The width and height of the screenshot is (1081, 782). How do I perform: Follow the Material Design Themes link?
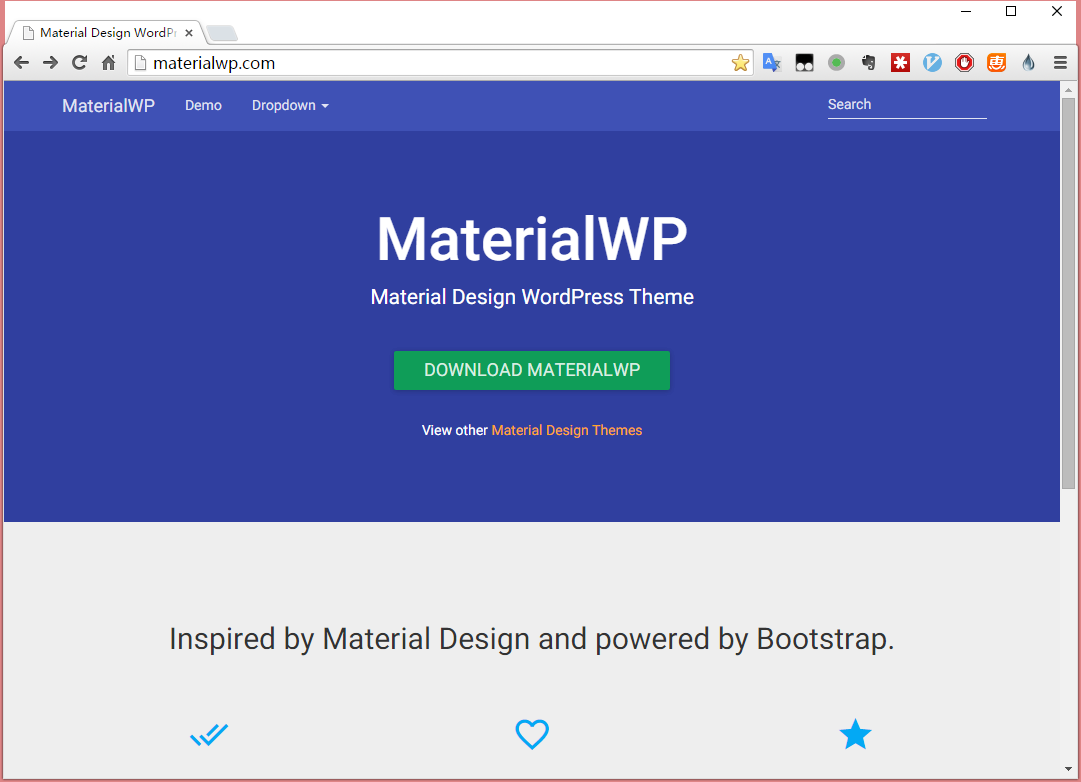pos(566,430)
